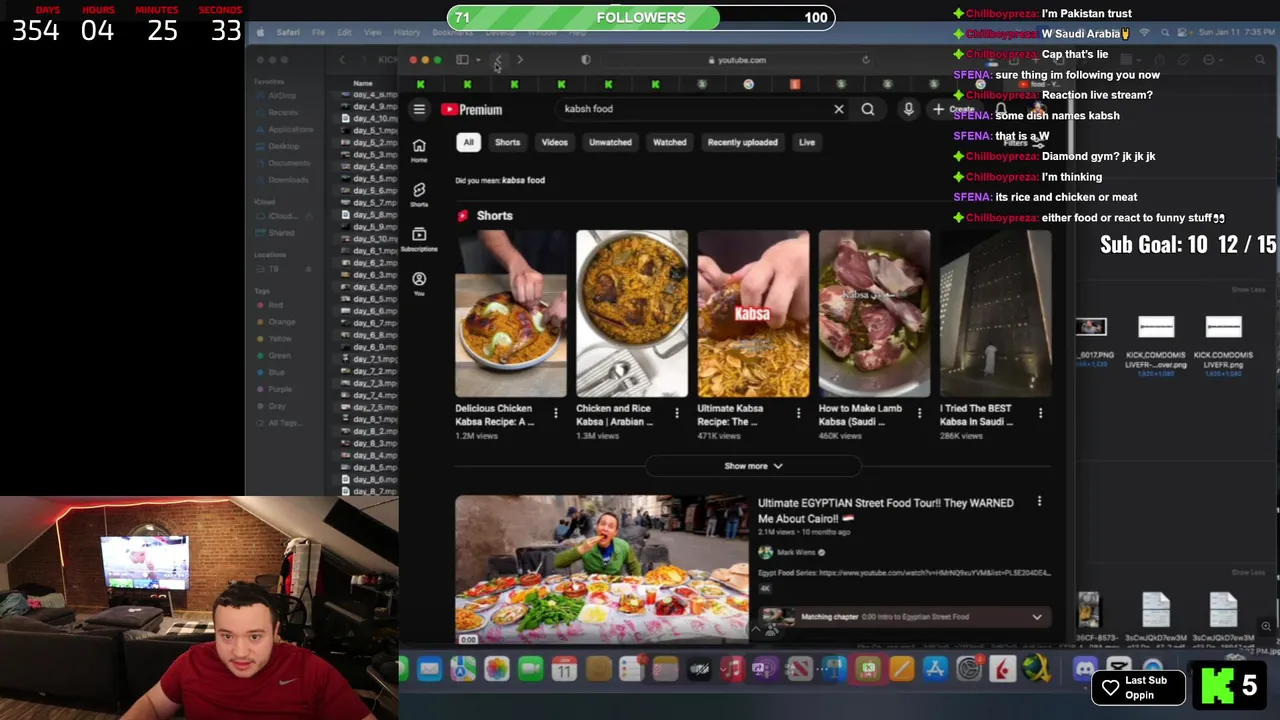This screenshot has height=720, width=1280.
Task: Click the YouTube Premium logo
Action: [x=472, y=109]
